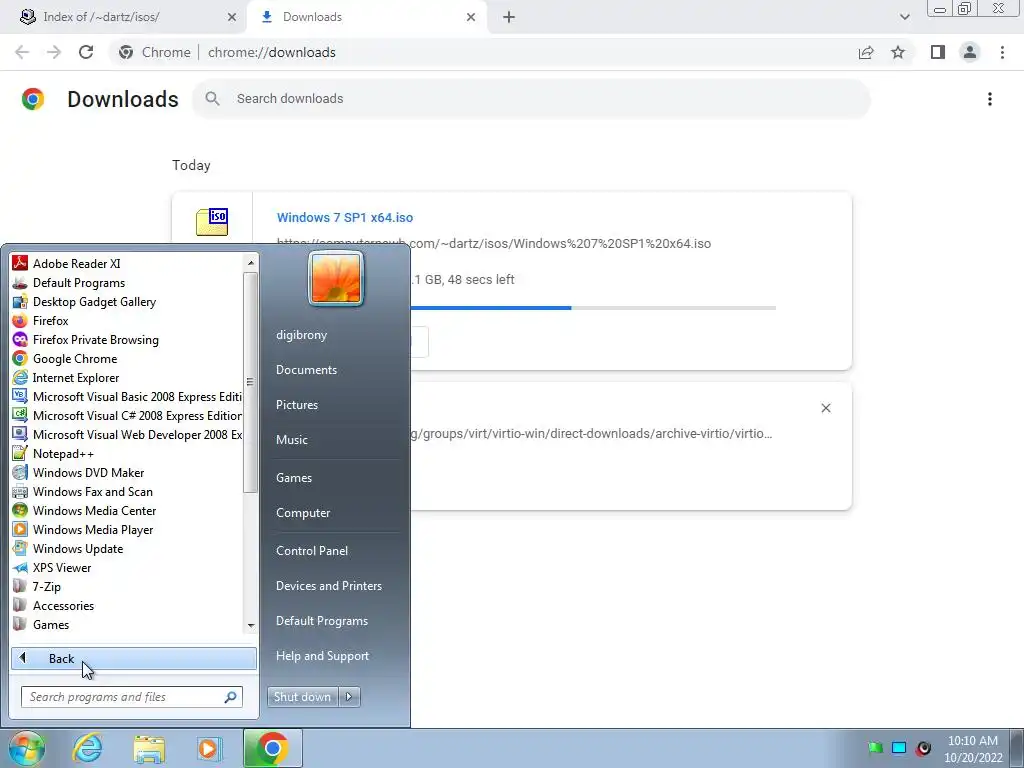This screenshot has height=768, width=1024.
Task: Click the programs list scroll up arrow
Action: (x=251, y=263)
